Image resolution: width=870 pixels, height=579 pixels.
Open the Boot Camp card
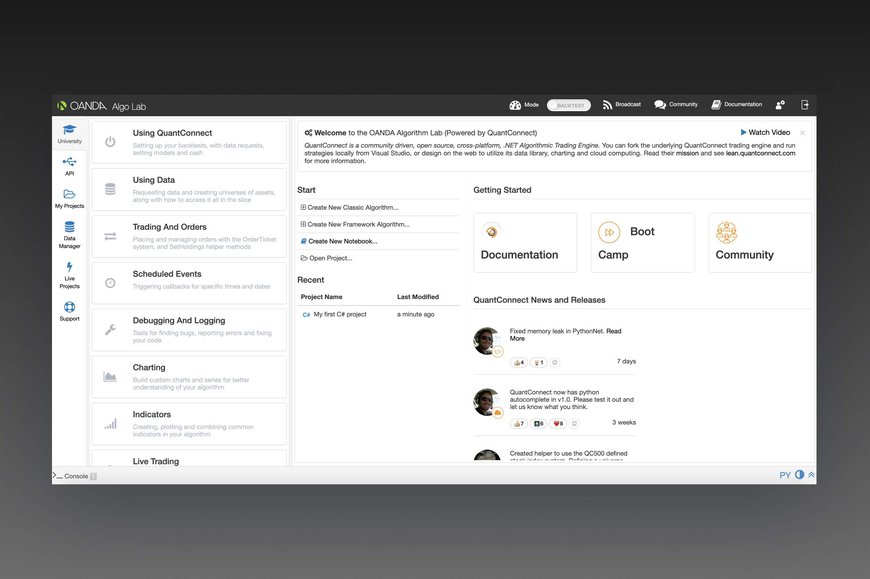641,243
